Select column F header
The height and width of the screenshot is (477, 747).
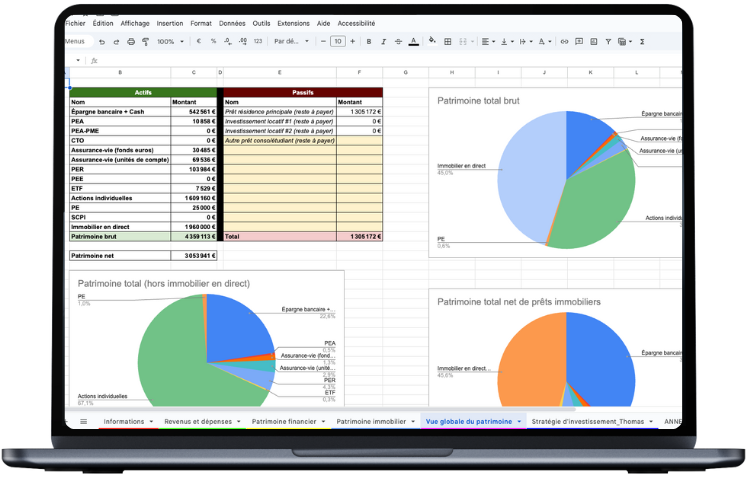[x=359, y=72]
